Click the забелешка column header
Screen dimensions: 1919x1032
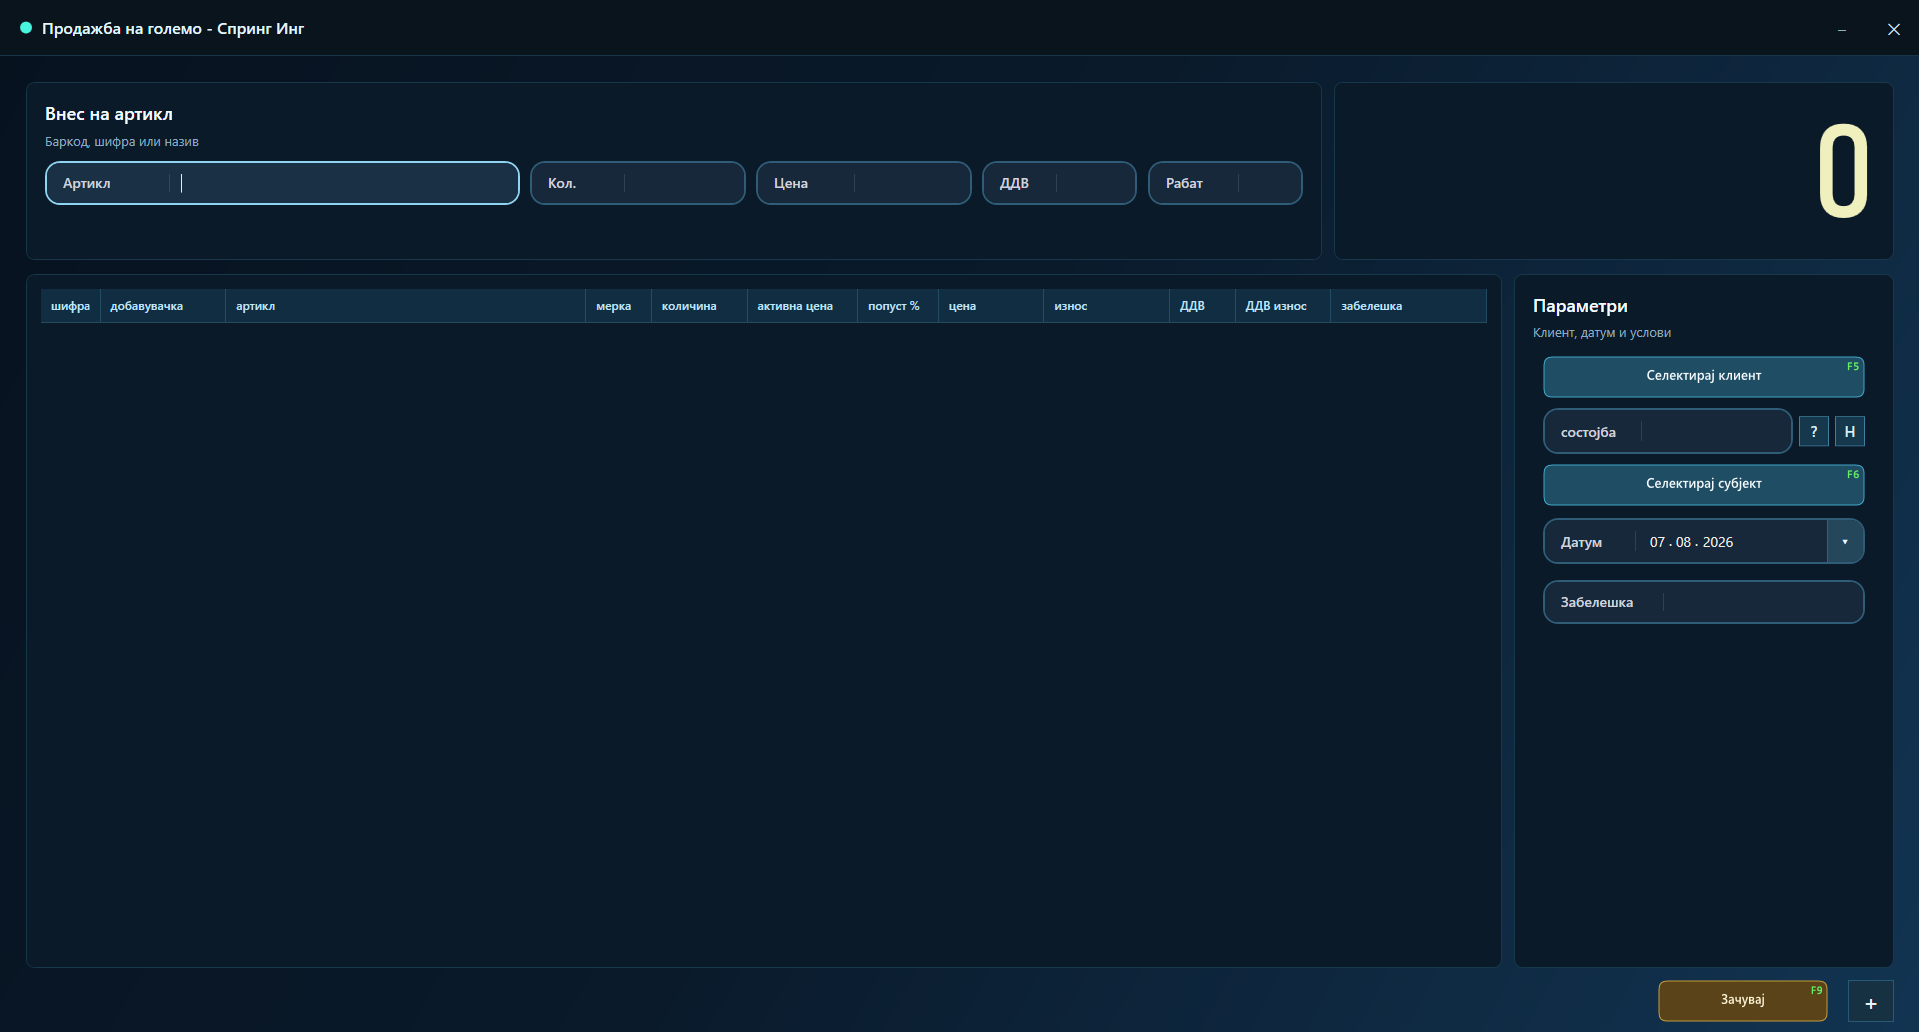1408,306
